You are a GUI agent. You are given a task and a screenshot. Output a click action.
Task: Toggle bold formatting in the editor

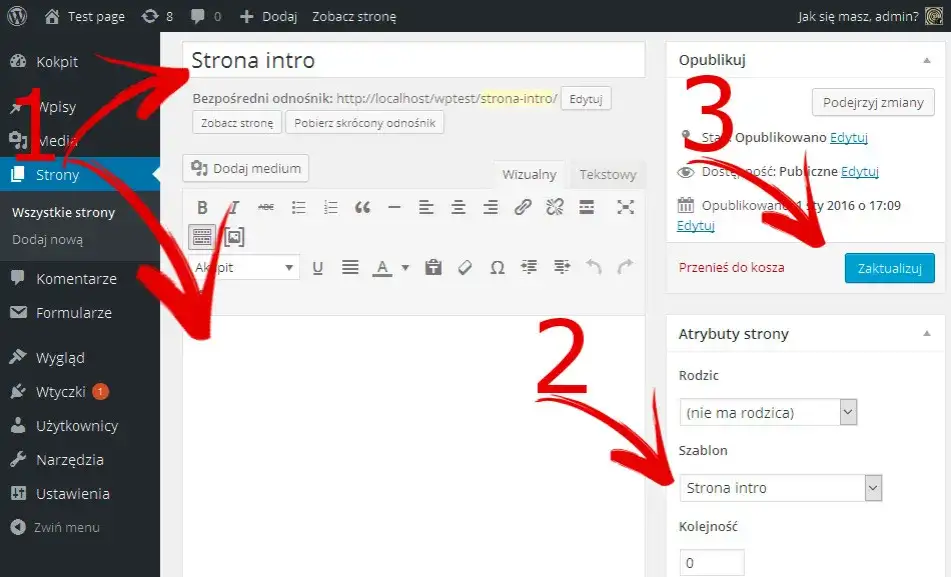[203, 207]
